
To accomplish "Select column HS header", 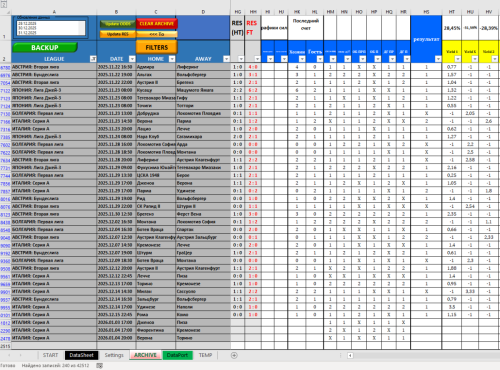I will point(426,12).
